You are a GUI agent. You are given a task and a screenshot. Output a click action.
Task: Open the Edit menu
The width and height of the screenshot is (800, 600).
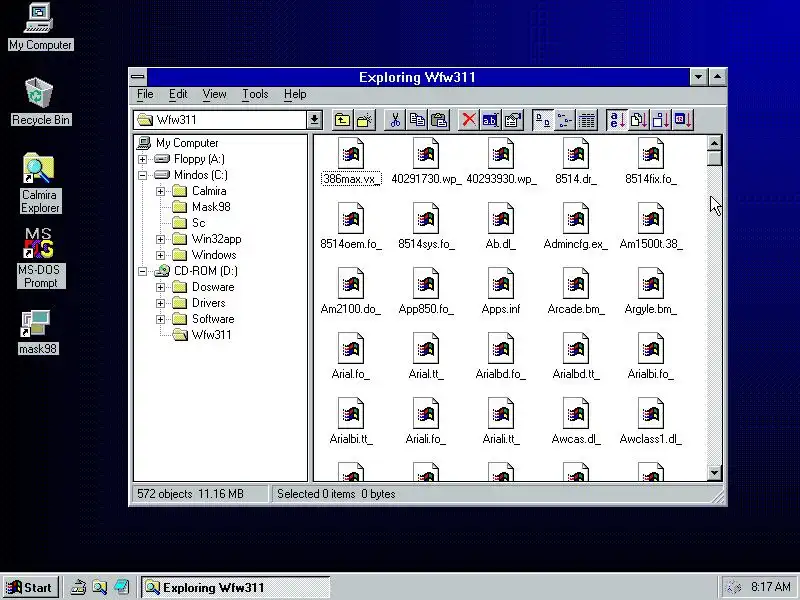(x=178, y=94)
